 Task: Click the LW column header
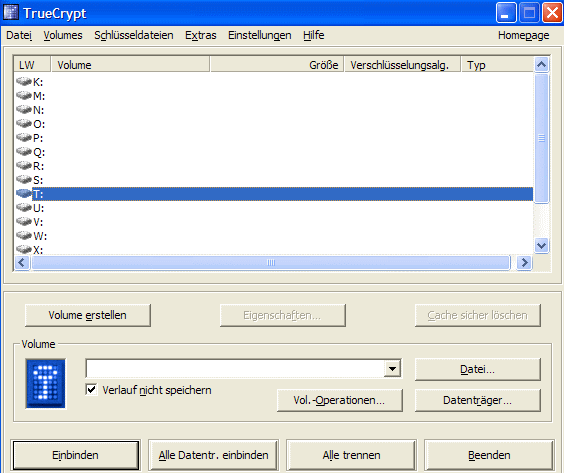[x=32, y=65]
